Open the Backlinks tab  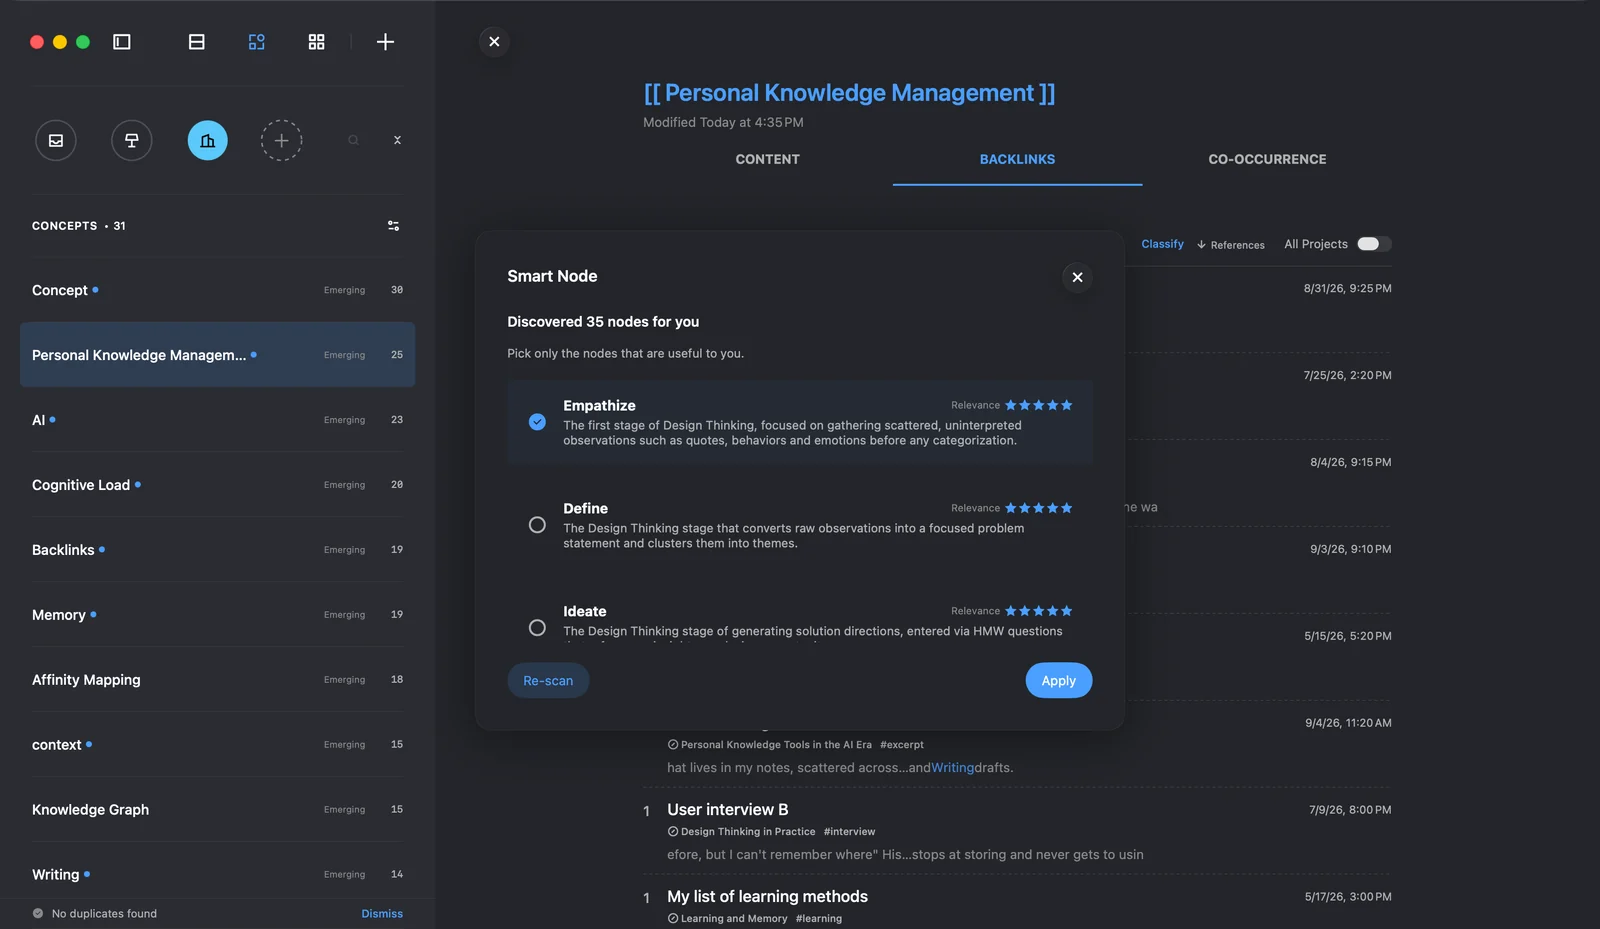1017,160
